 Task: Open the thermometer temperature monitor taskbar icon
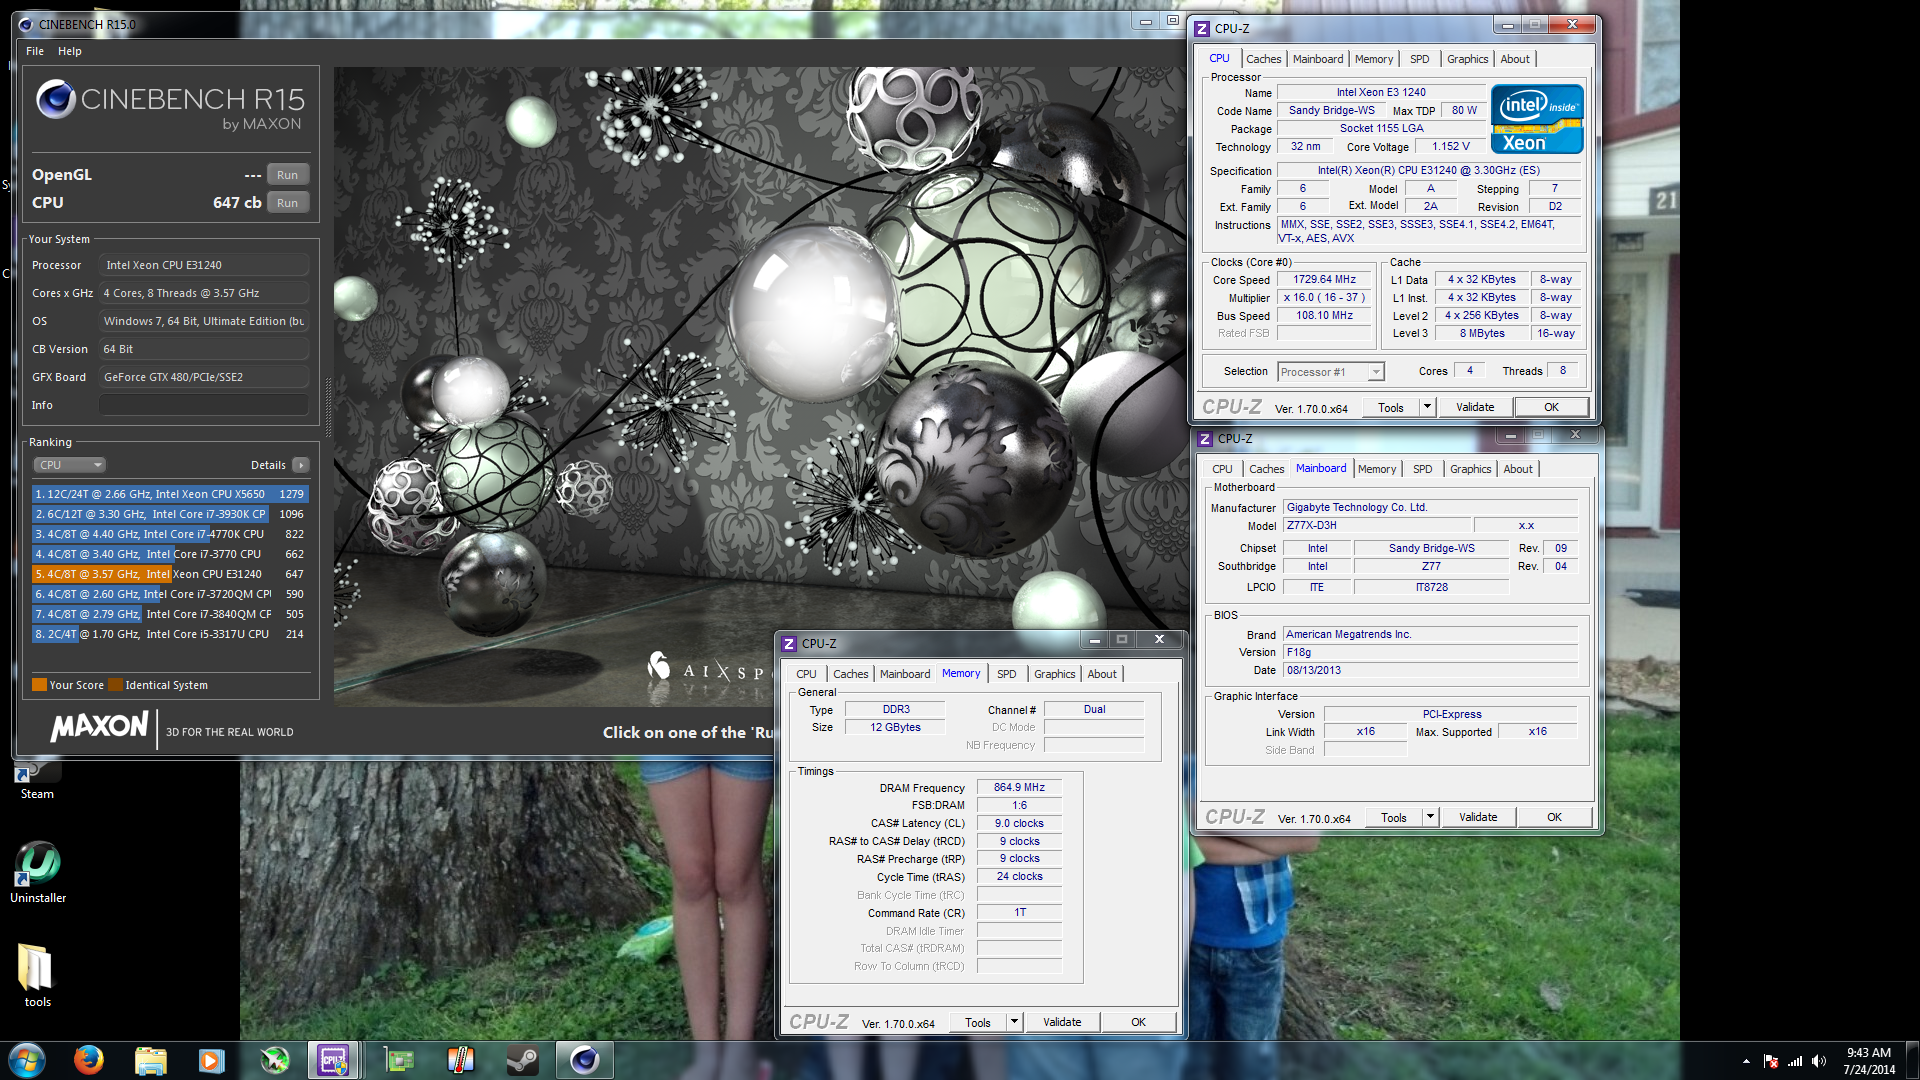(461, 1060)
